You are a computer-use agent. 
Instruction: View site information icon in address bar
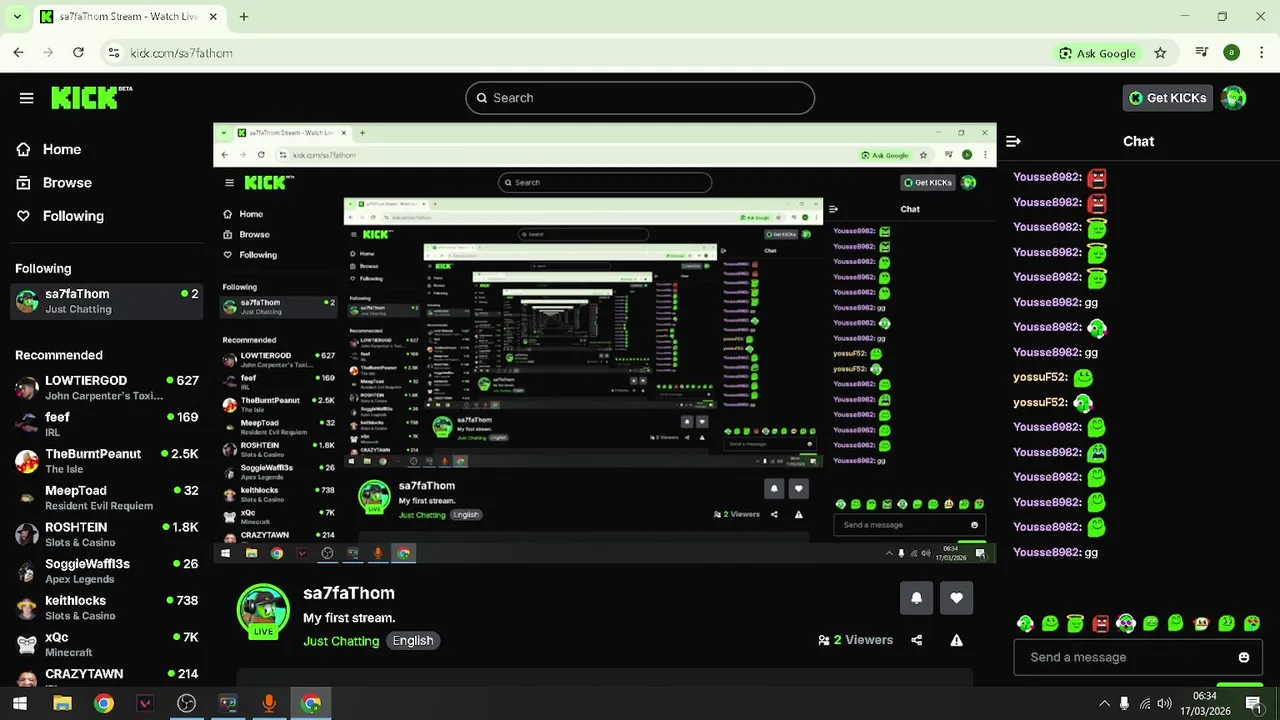(x=113, y=53)
